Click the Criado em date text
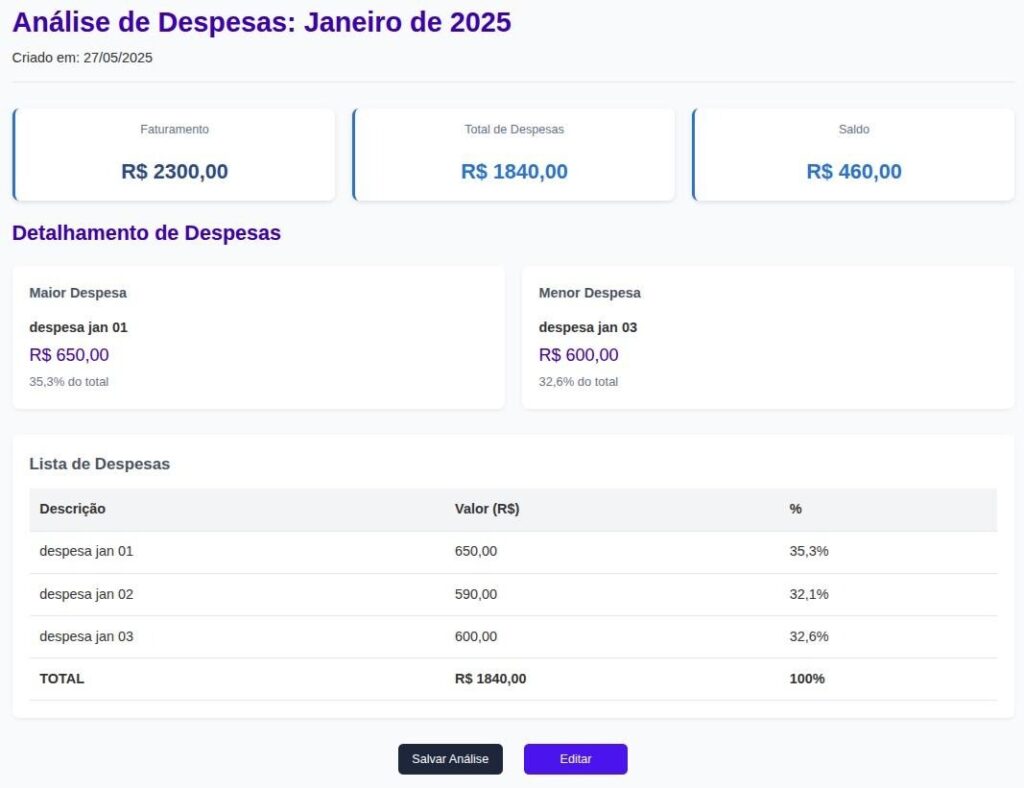 pos(82,58)
